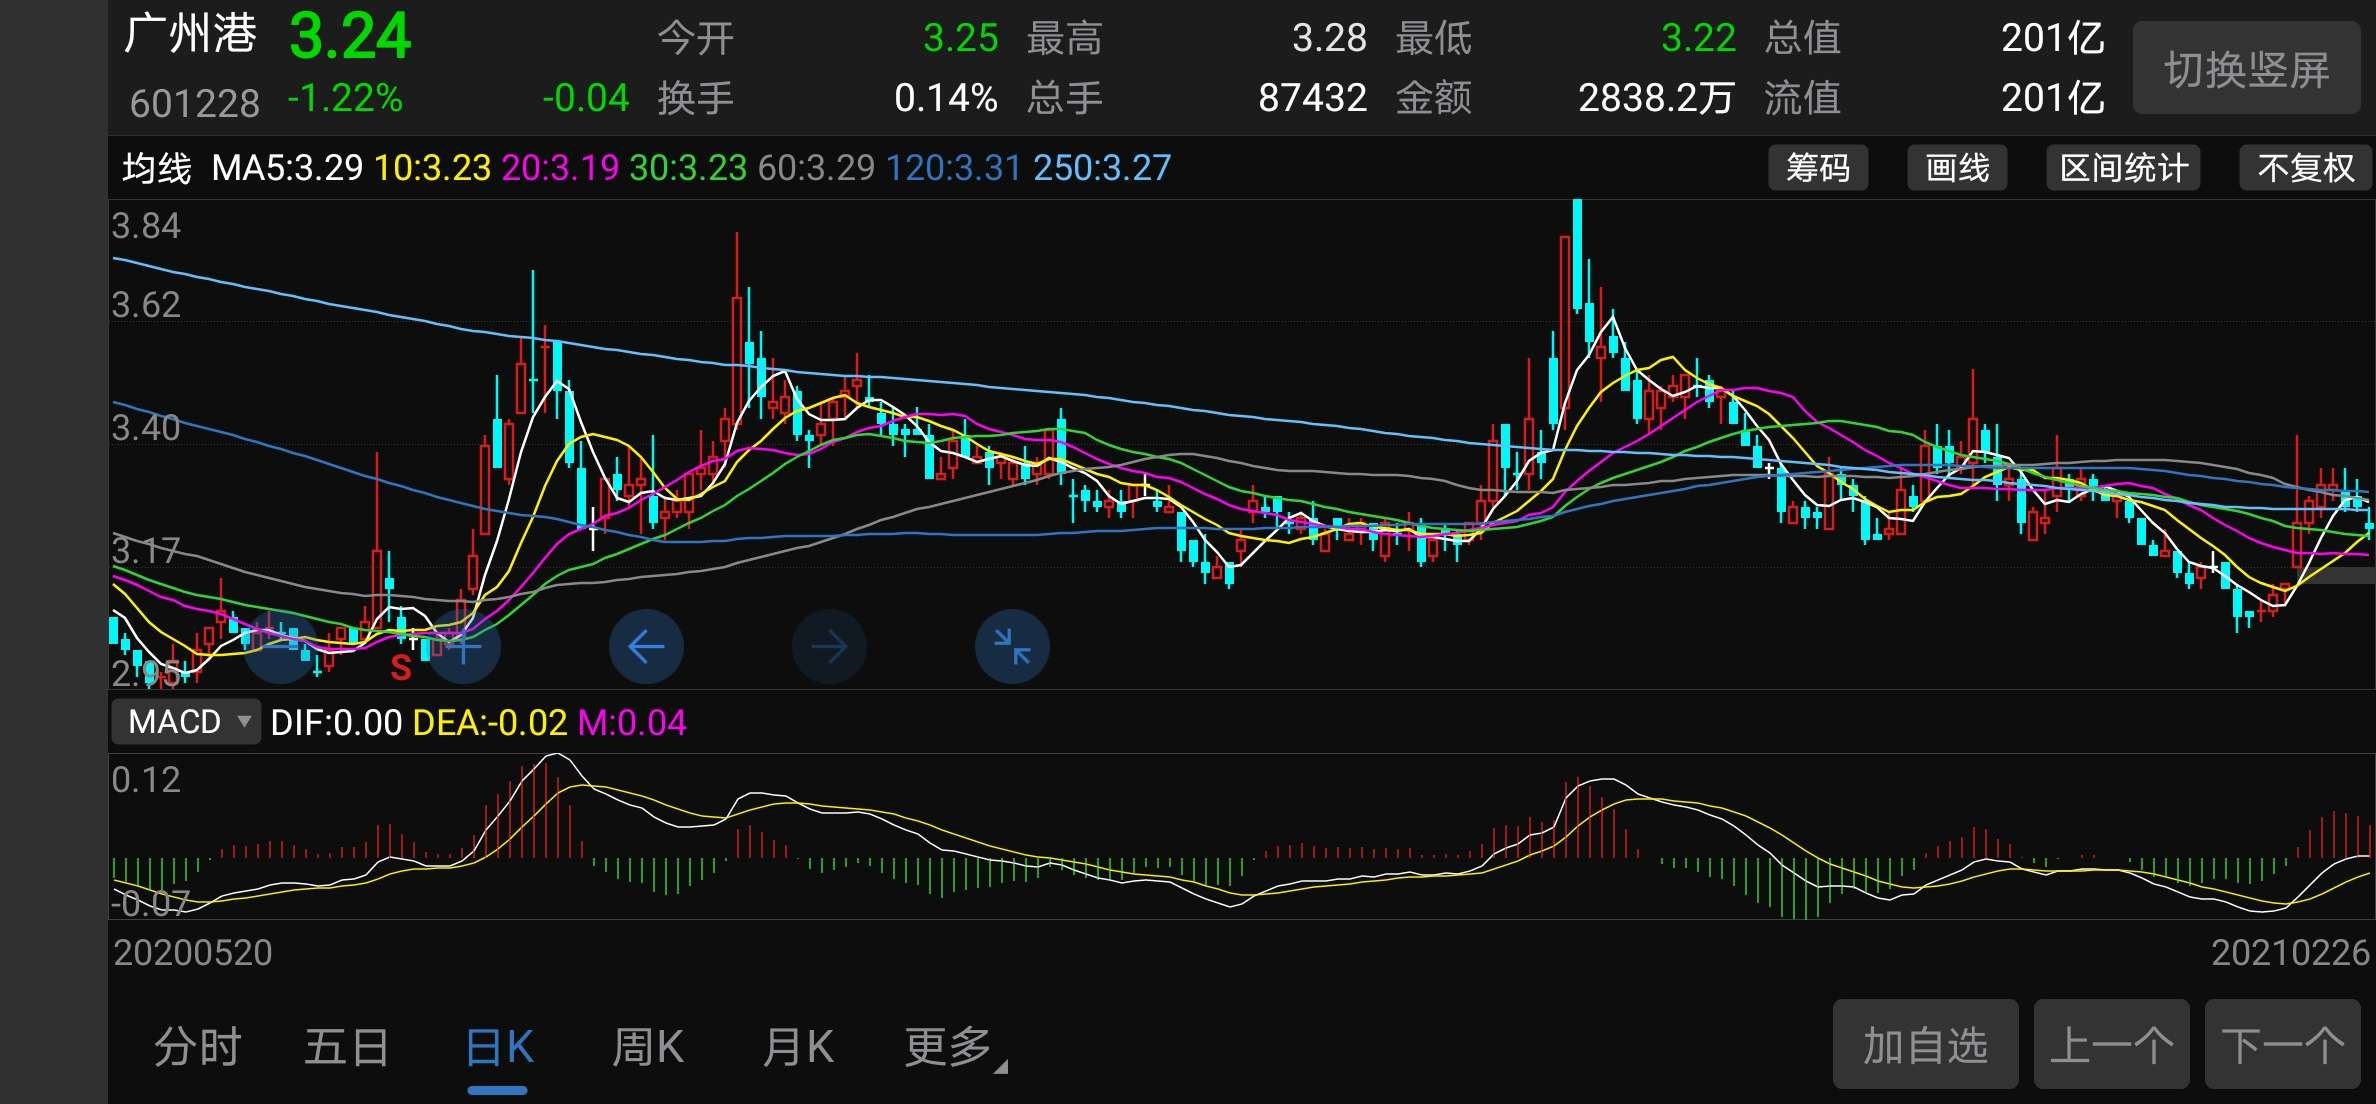Screen dimensions: 2376x1104
Task: Switch to the 分时 tab
Action: pos(197,1048)
